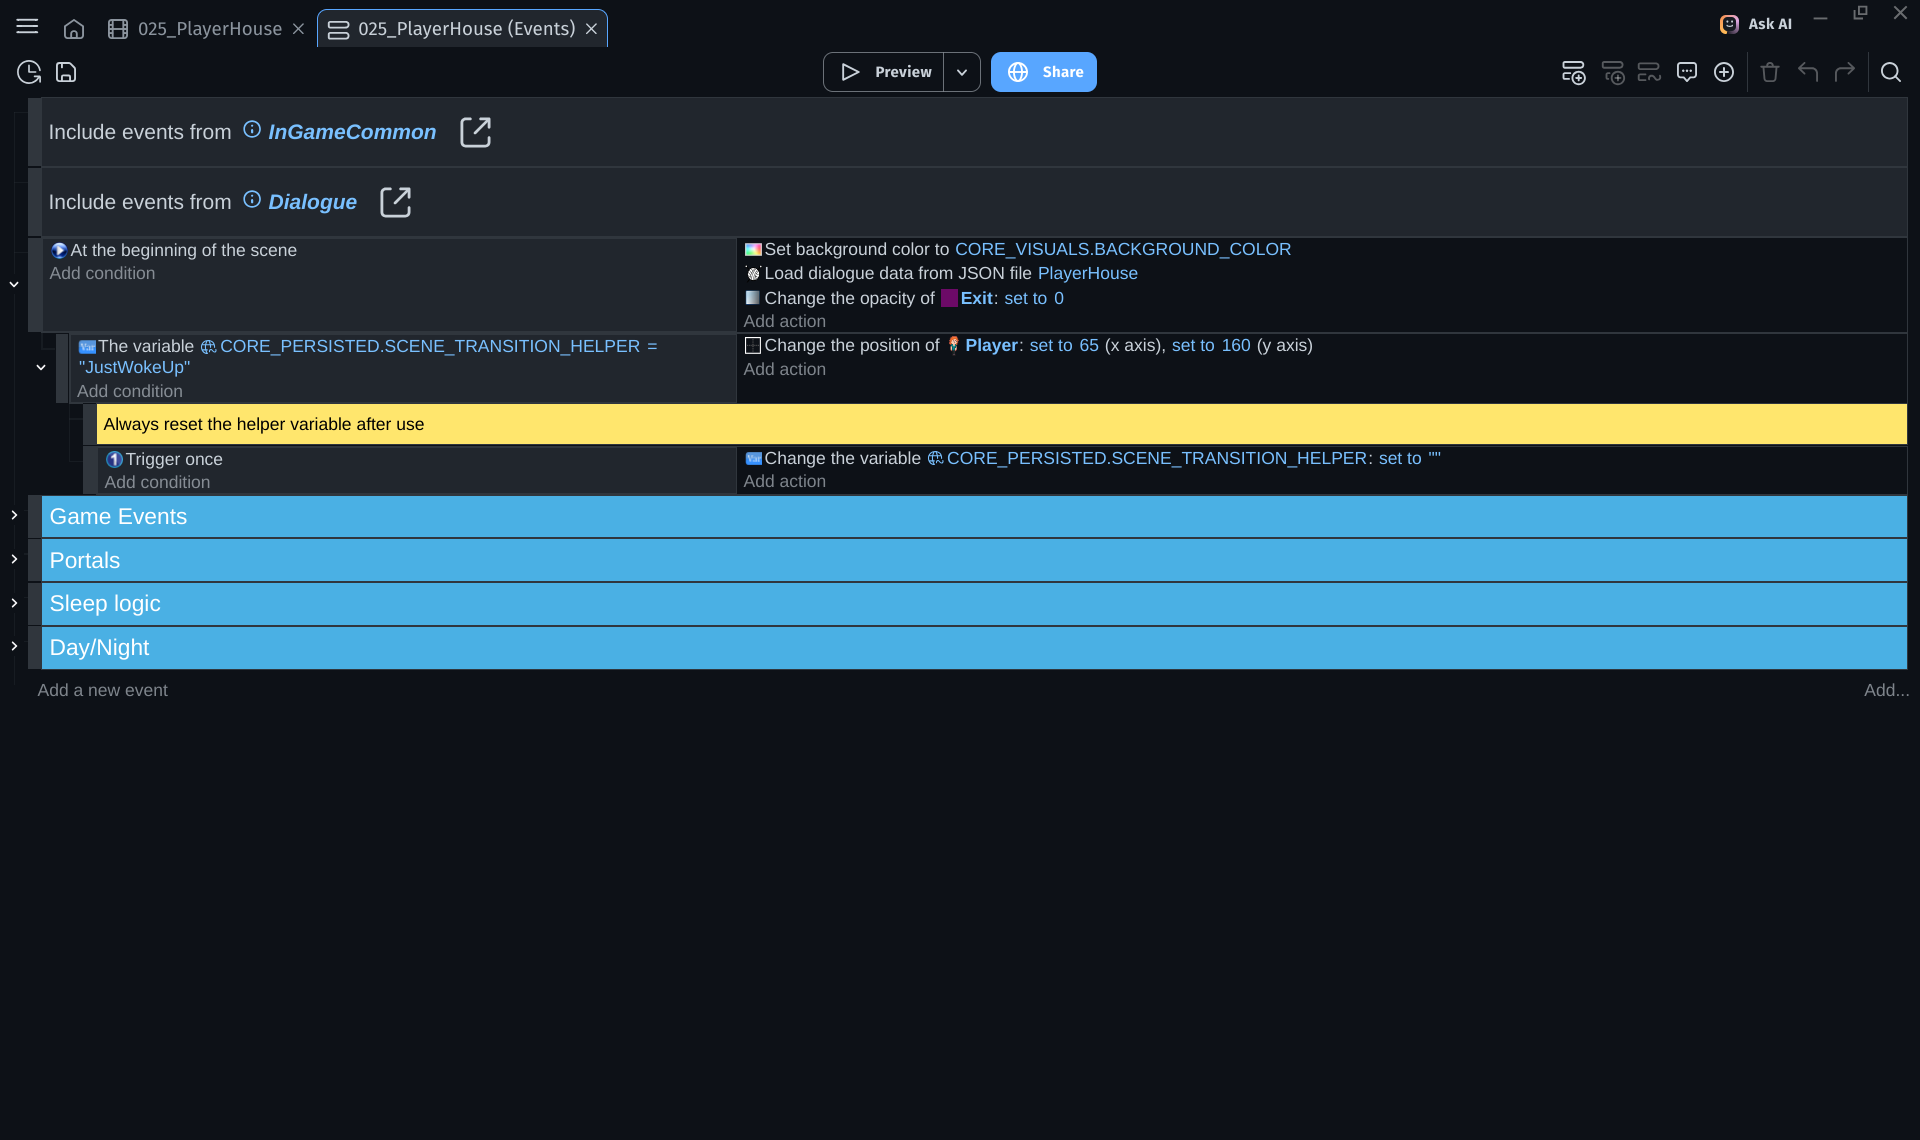Viewport: 1920px width, 1140px height.
Task: Select the yellow comment about helper variable
Action: pyautogui.click(x=1001, y=424)
